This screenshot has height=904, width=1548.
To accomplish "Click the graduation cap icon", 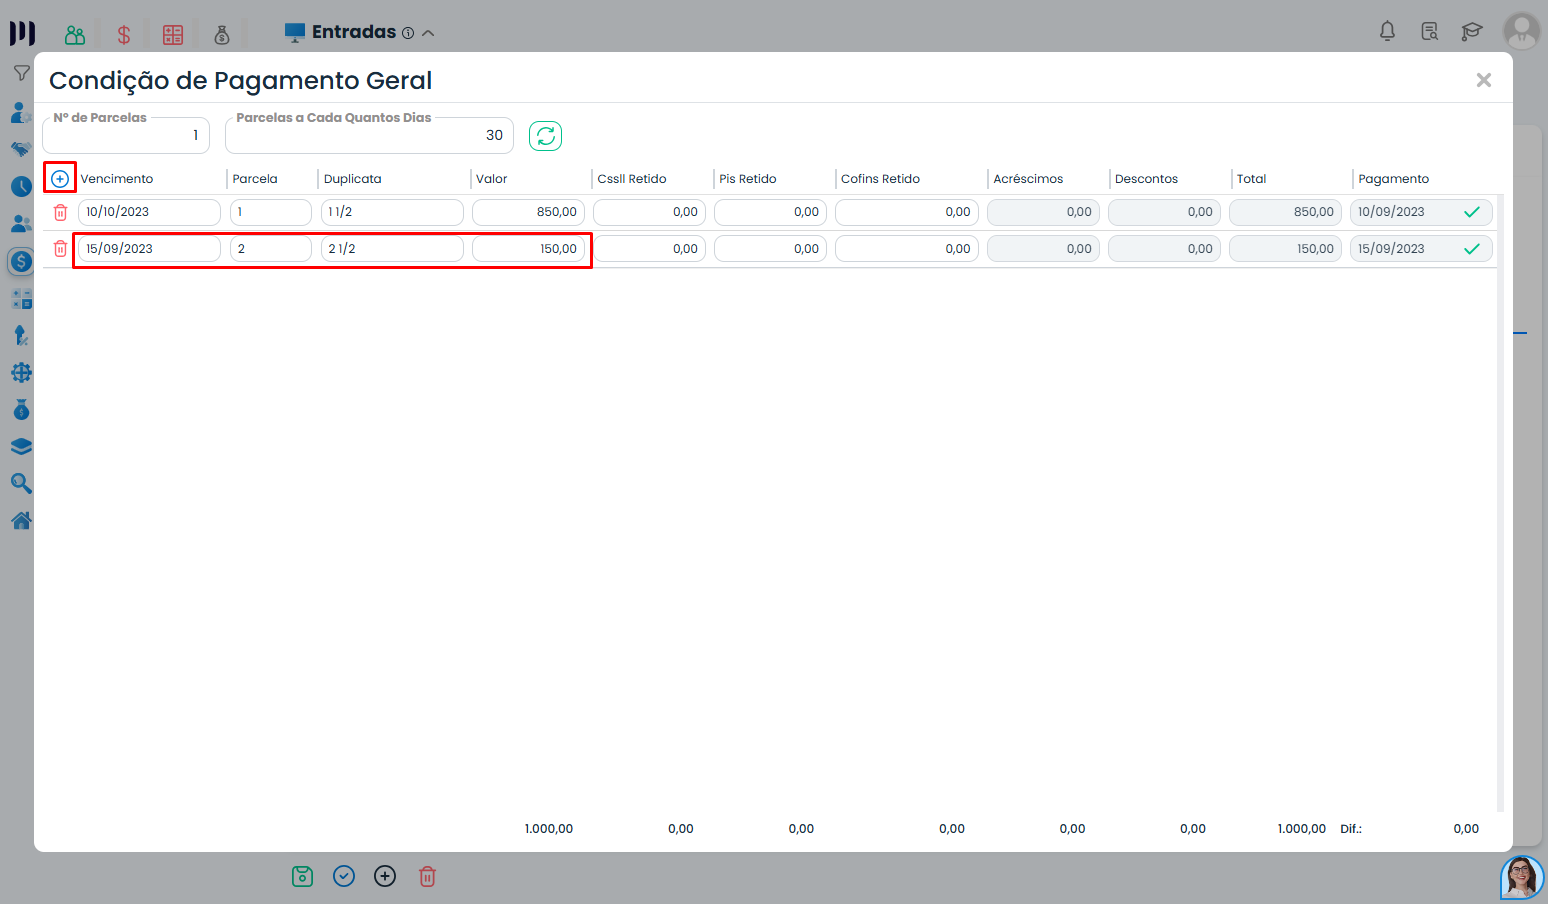I will tap(1471, 32).
